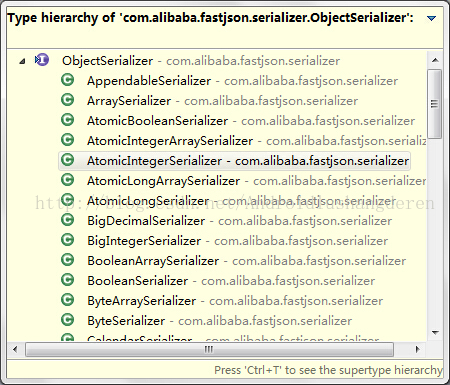The height and width of the screenshot is (385, 450).
Task: Collapse the ObjectSerializer tree node
Action: pyautogui.click(x=22, y=61)
